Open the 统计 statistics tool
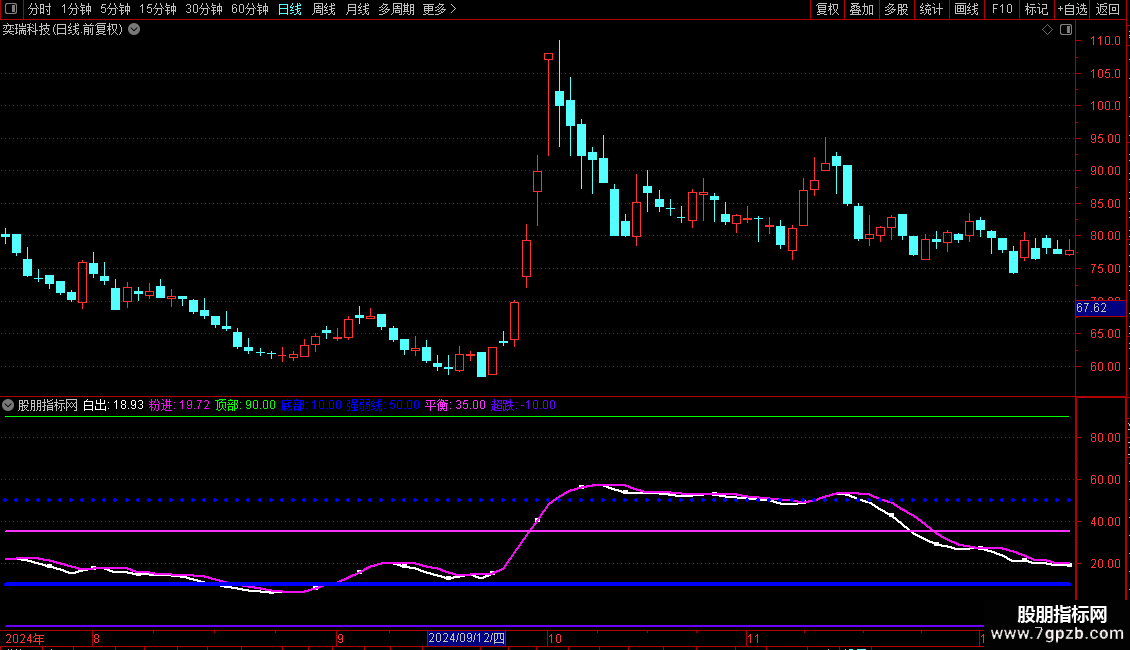 931,9
